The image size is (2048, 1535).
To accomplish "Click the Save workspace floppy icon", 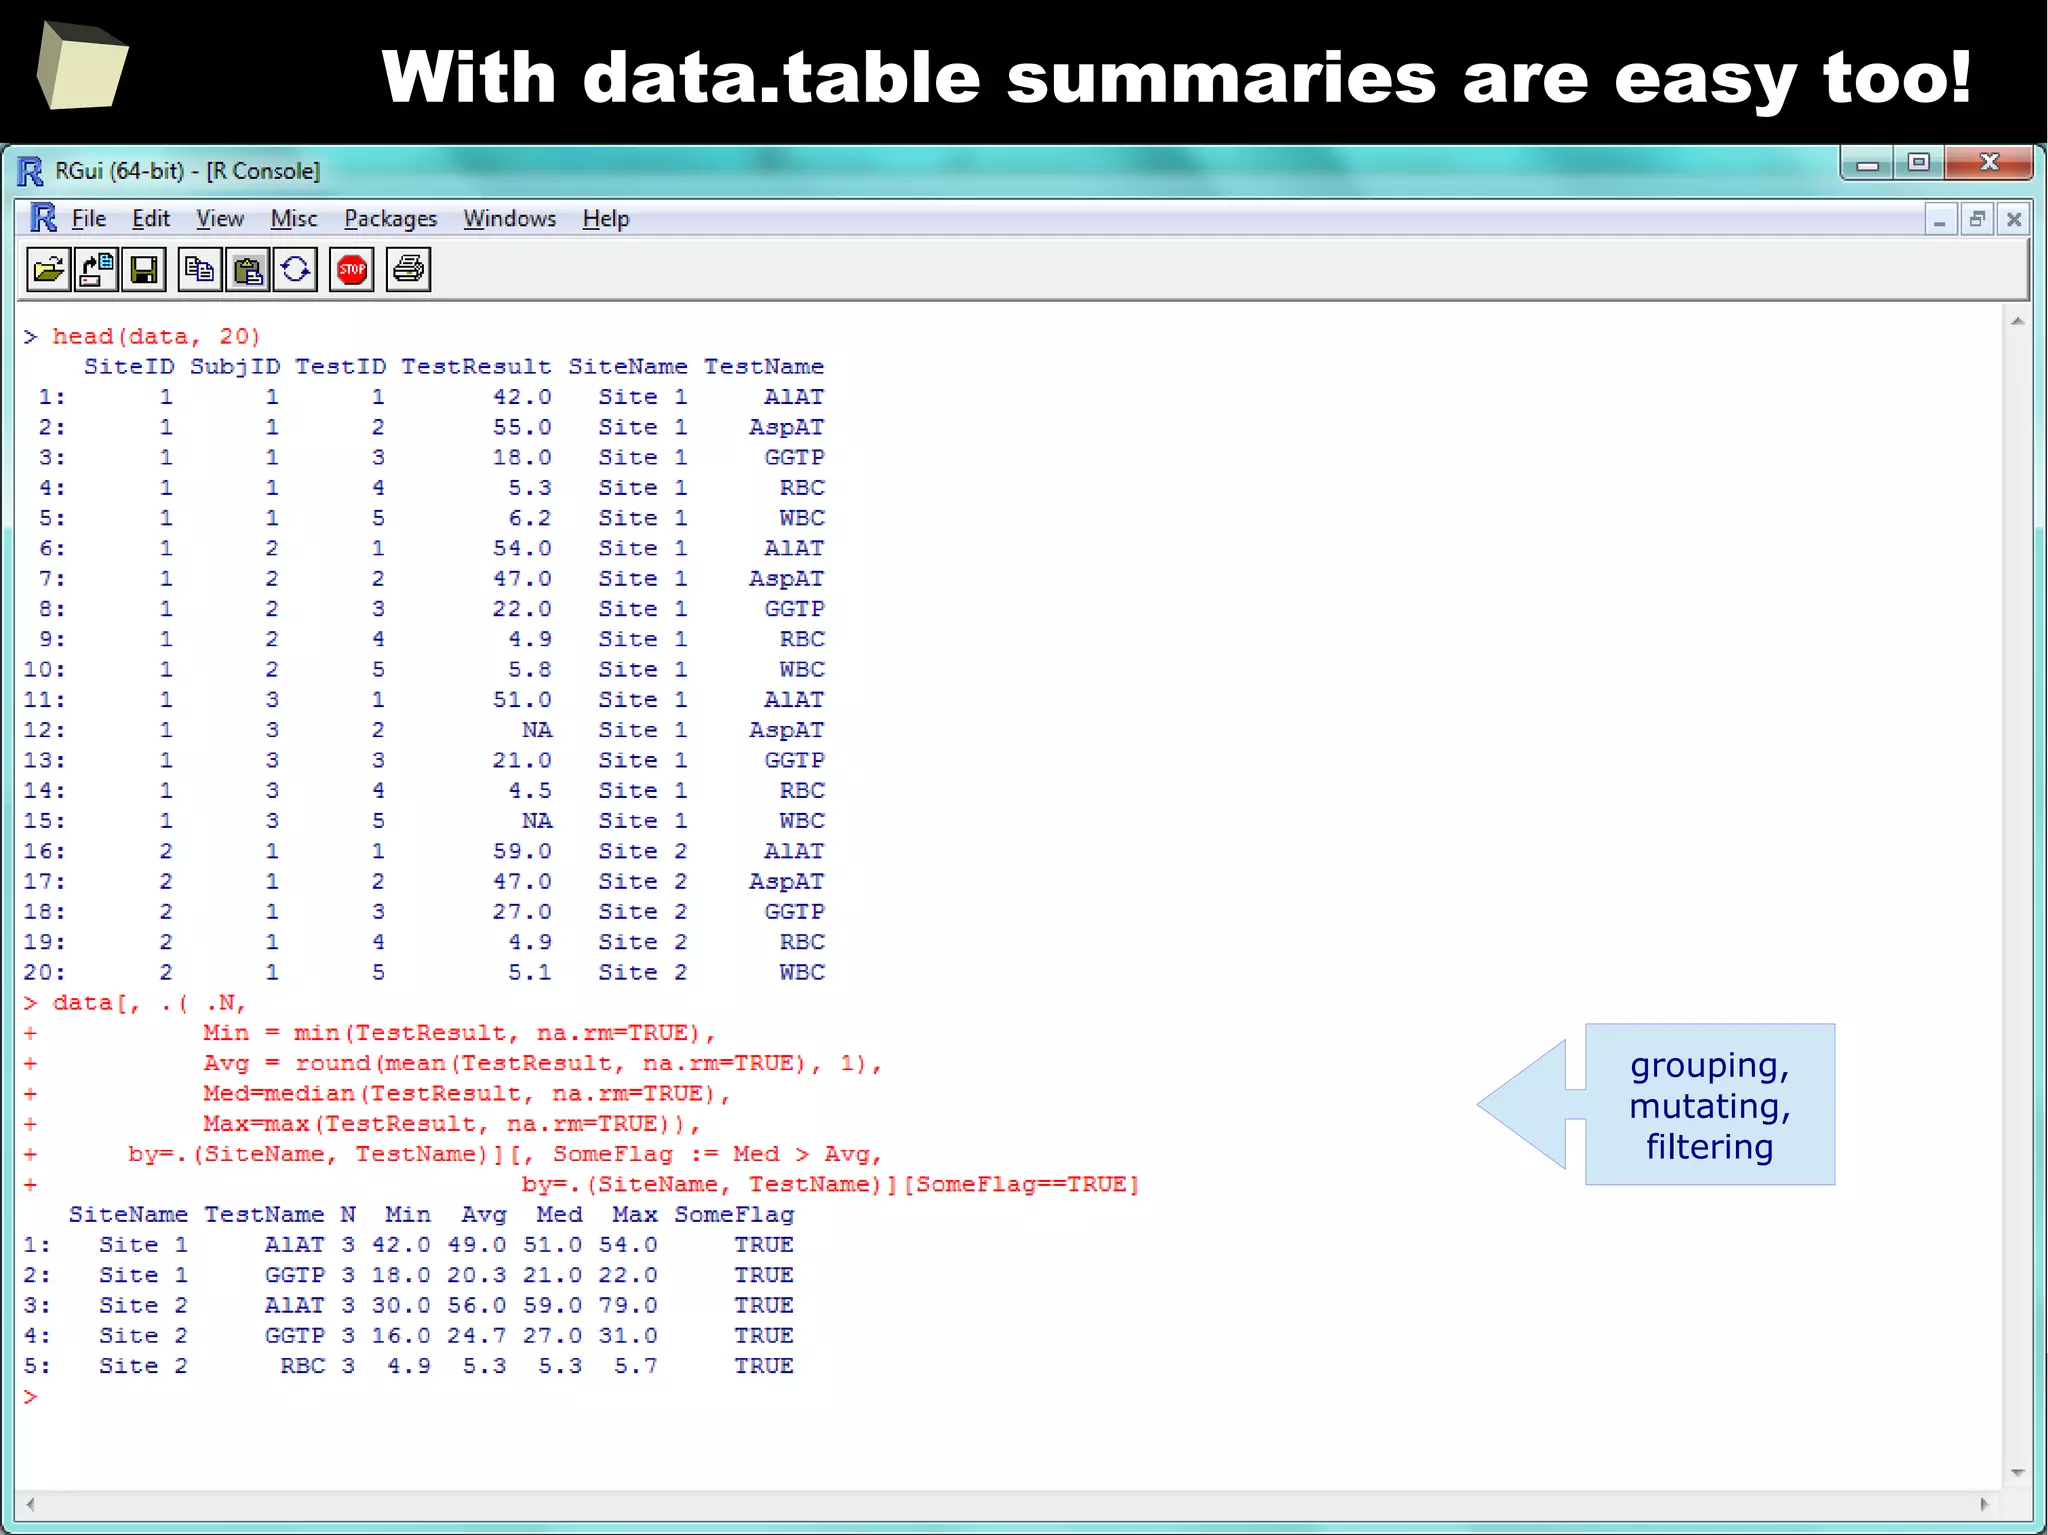I will click(x=144, y=270).
